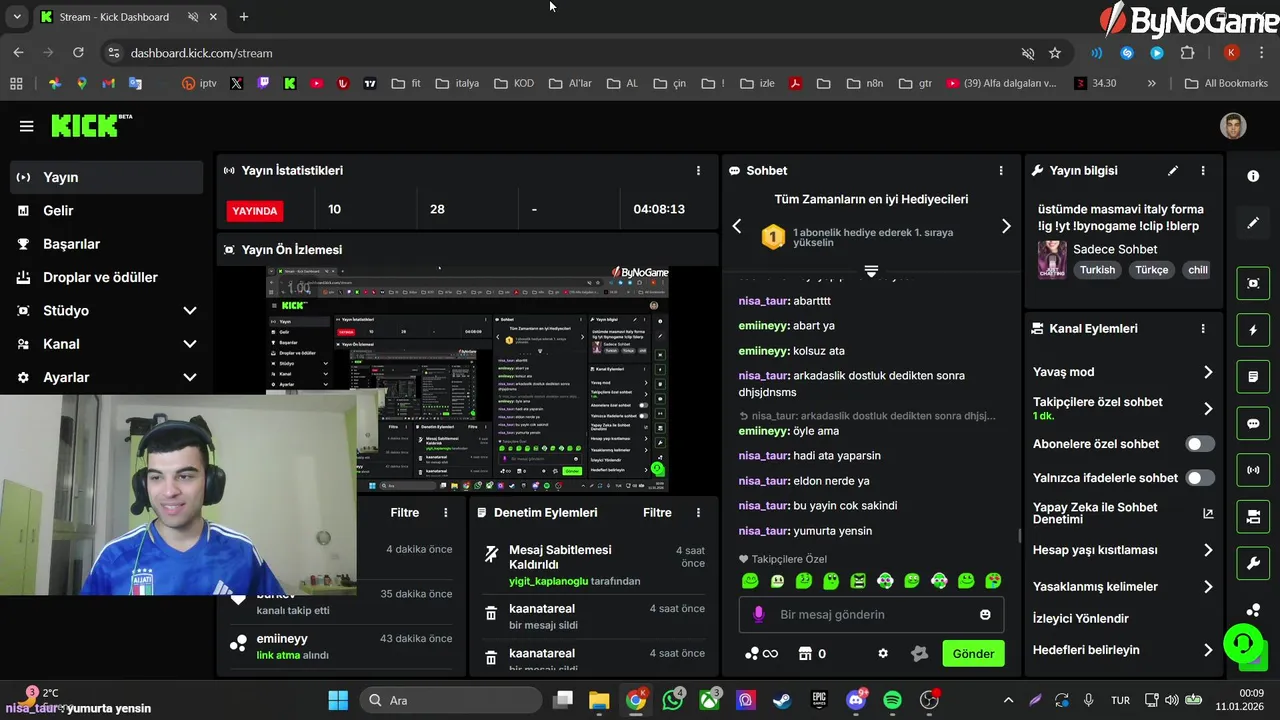Open WhatsApp from the taskbar
The height and width of the screenshot is (720, 1280).
(673, 700)
